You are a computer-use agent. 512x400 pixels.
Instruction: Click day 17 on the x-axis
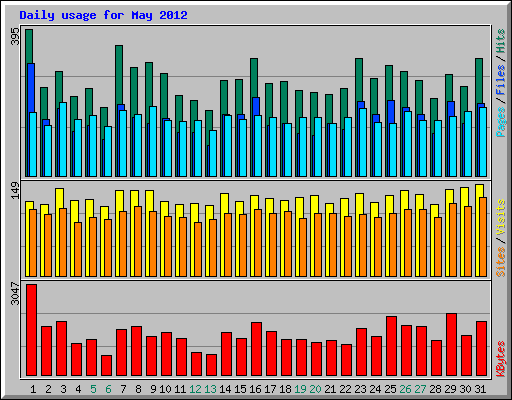tap(270, 389)
